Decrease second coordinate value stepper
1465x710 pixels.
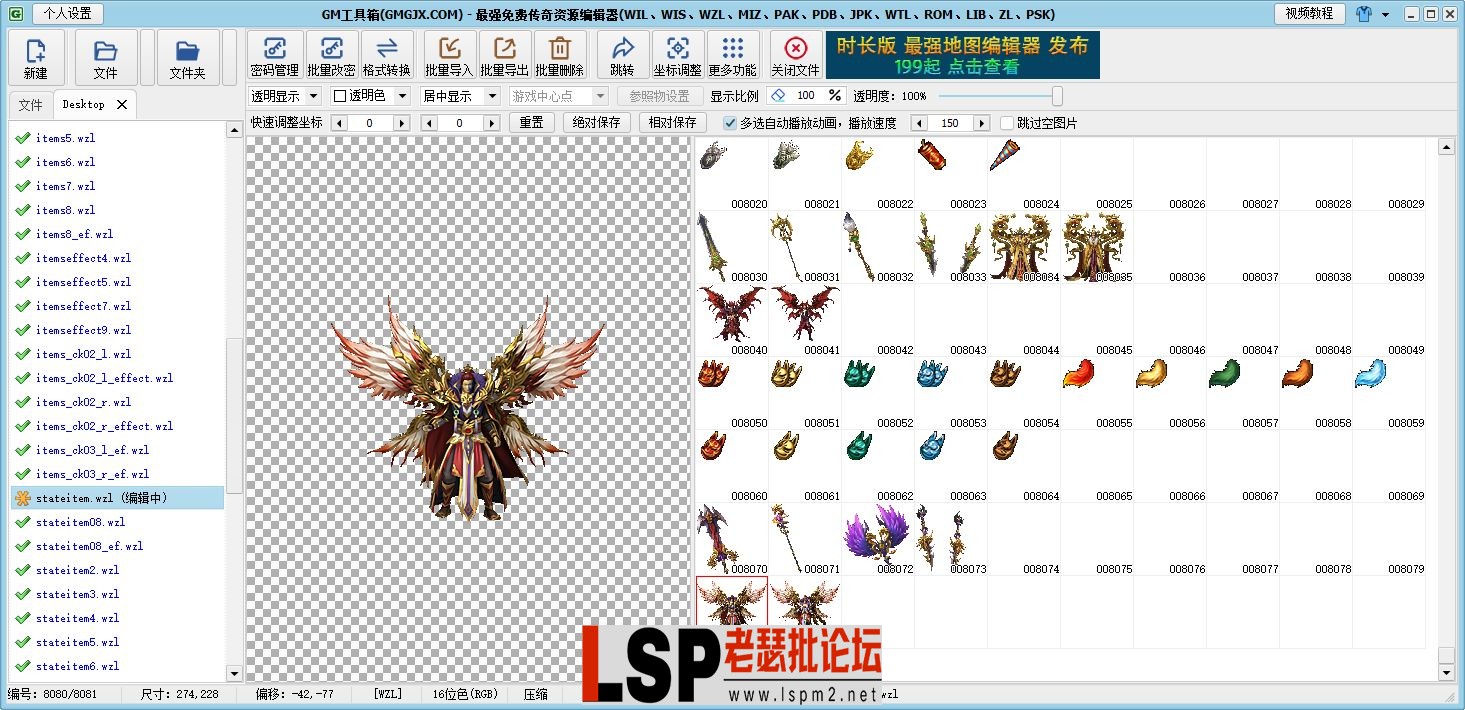(x=428, y=123)
